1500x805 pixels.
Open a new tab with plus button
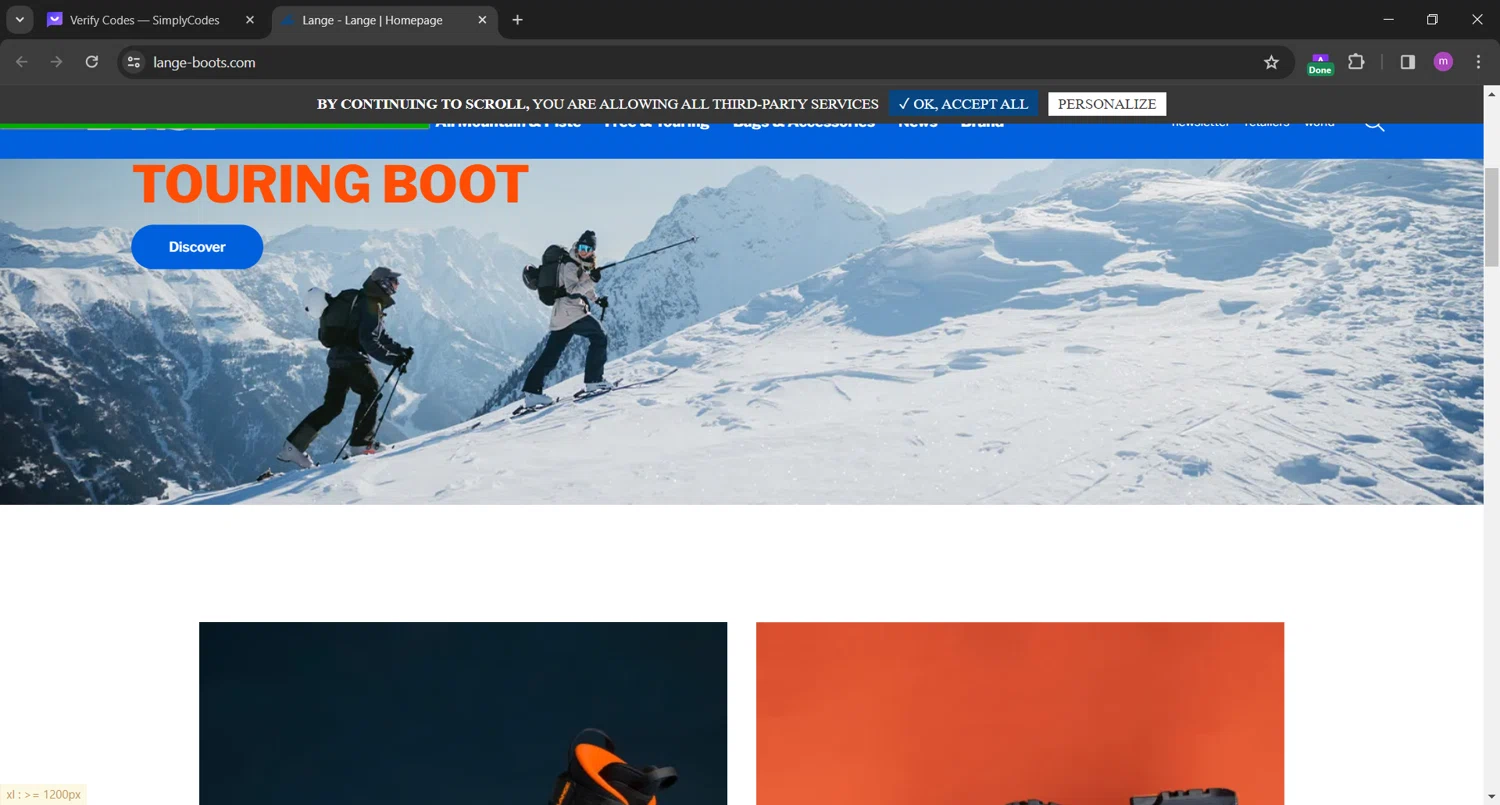(517, 20)
